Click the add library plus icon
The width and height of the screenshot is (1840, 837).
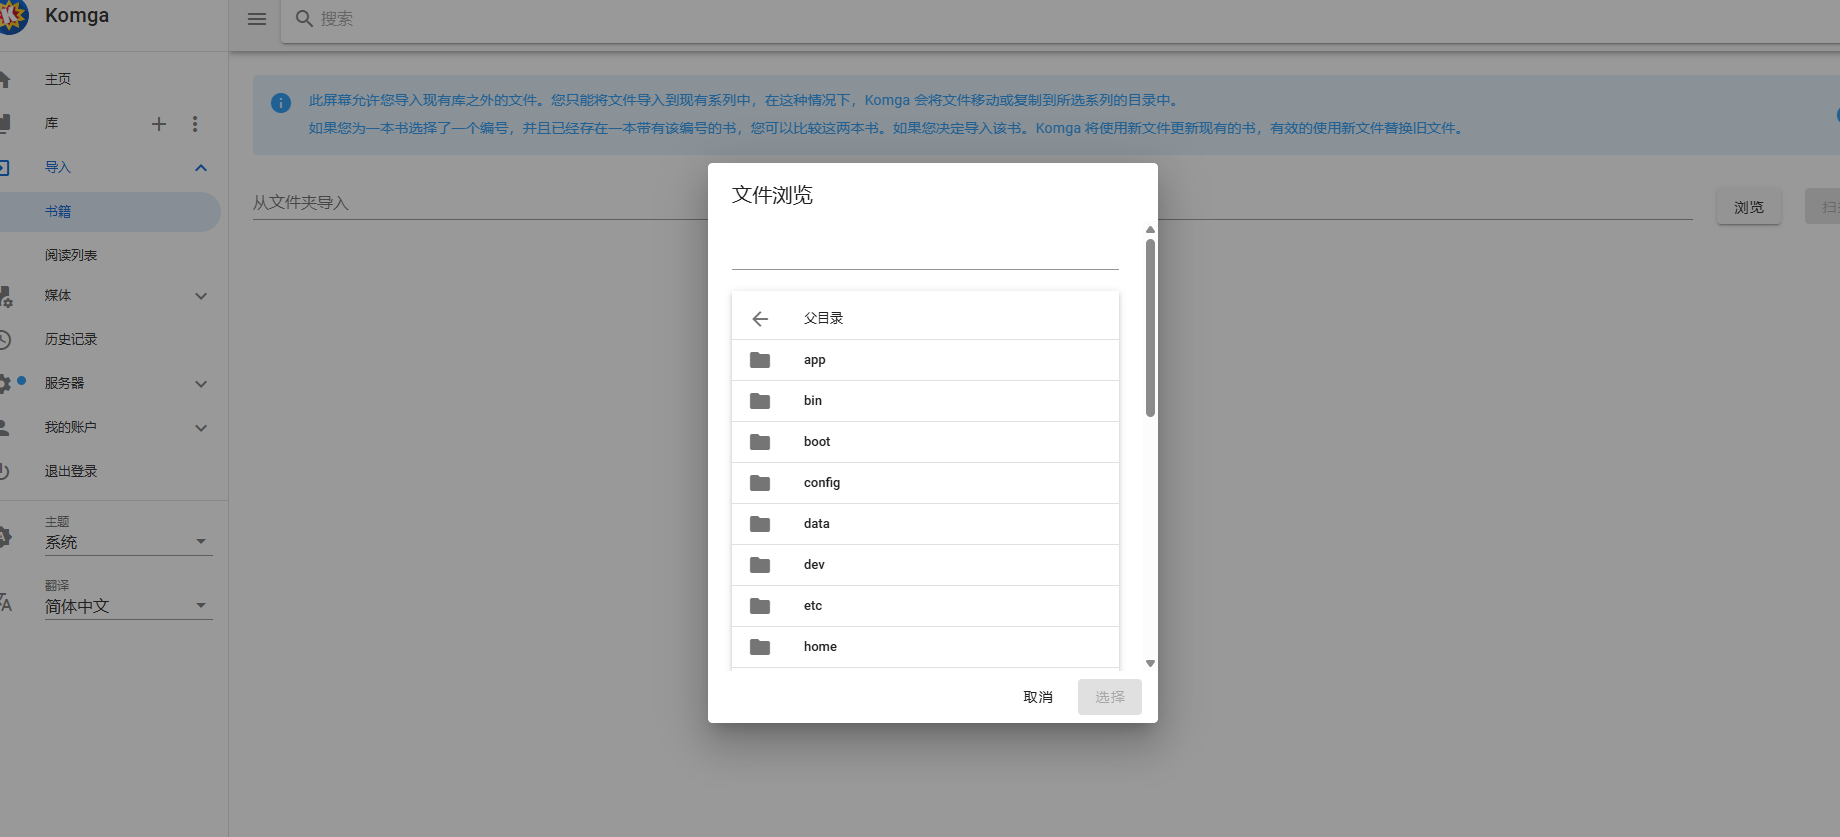pos(159,124)
